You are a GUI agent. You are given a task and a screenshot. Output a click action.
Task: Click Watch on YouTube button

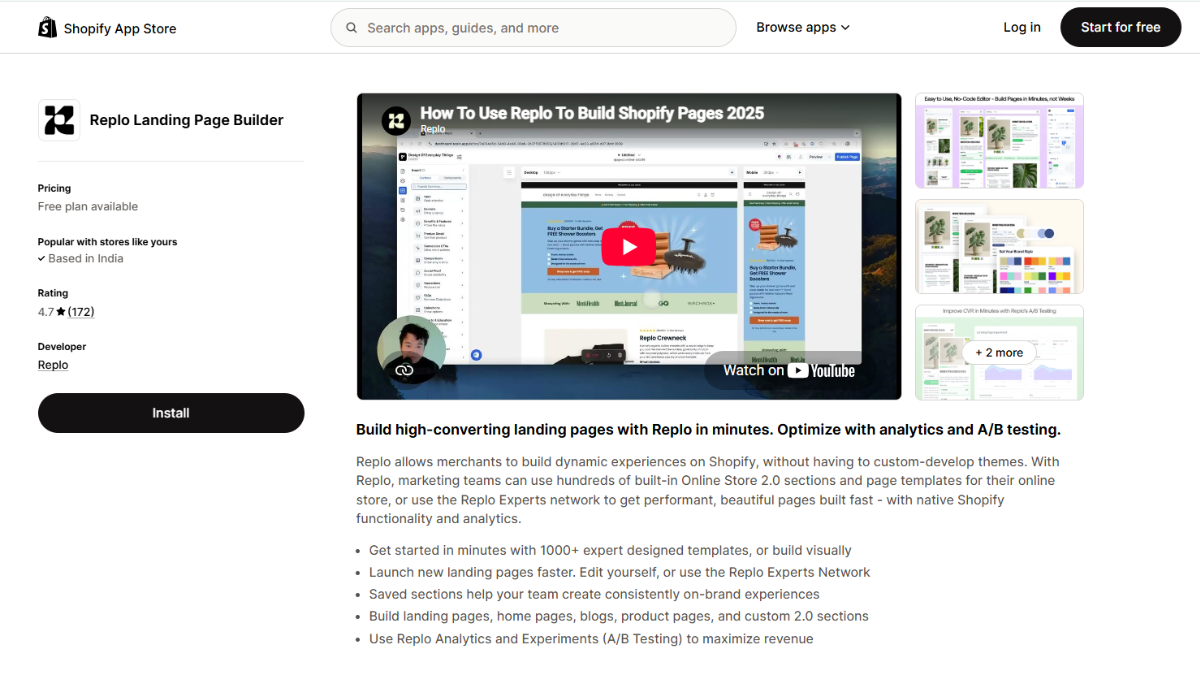pyautogui.click(x=789, y=370)
